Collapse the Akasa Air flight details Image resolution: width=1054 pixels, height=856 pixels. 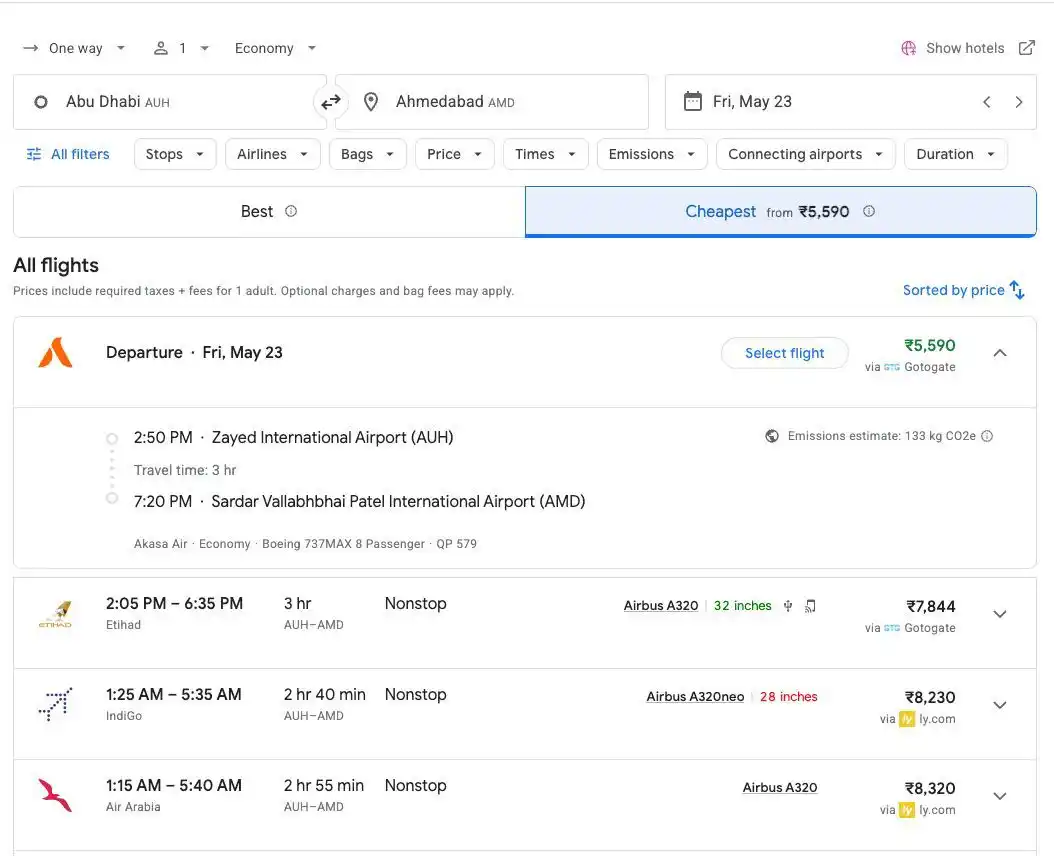[1000, 353]
